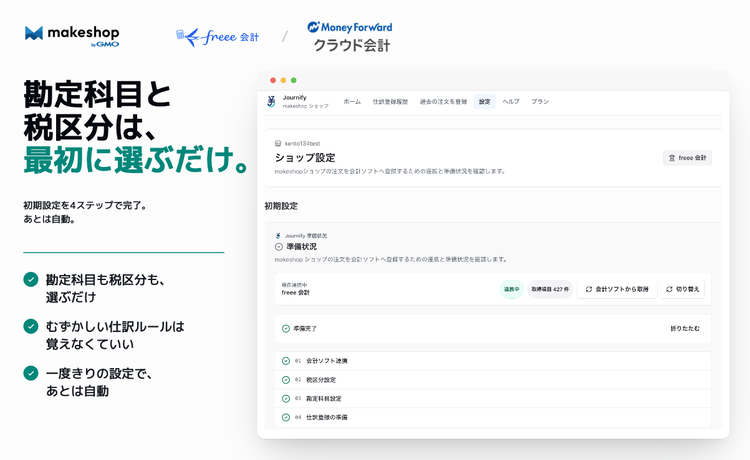
Task: Click the 会計ソフトから取得 button
Action: [x=617, y=289]
